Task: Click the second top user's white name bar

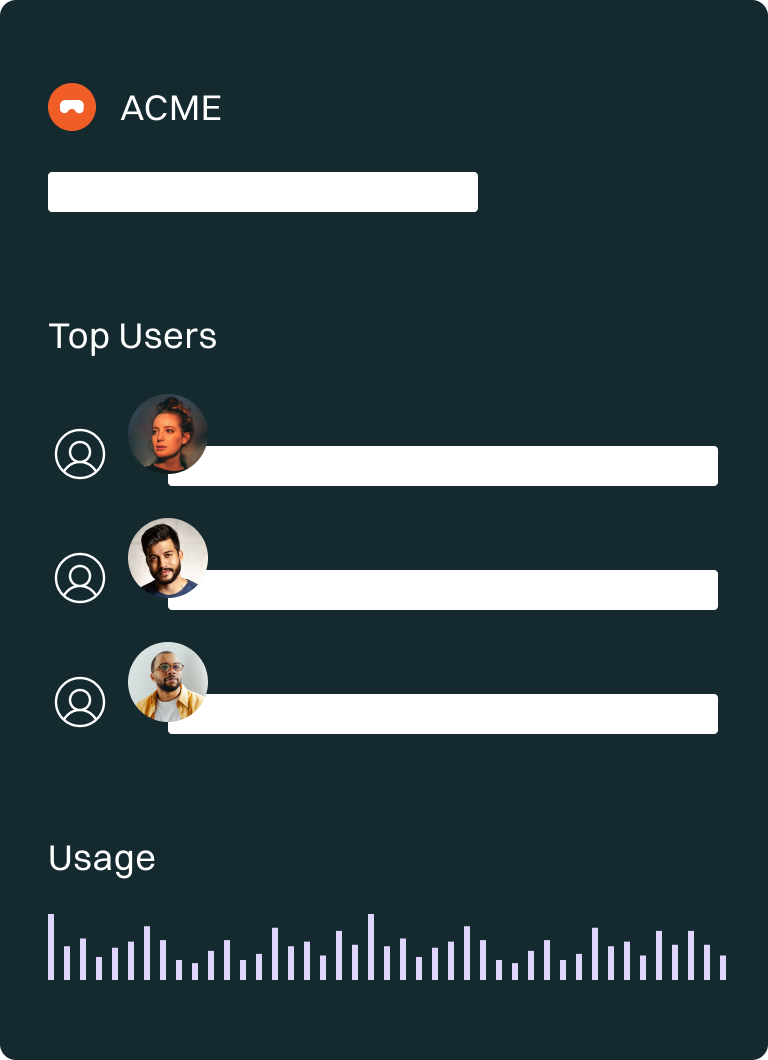Action: click(443, 589)
